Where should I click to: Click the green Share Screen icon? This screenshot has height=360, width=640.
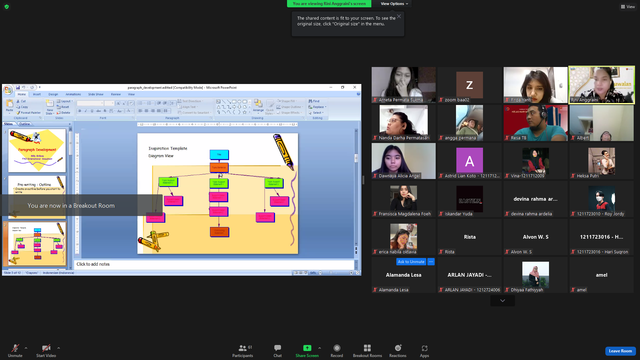point(307,348)
